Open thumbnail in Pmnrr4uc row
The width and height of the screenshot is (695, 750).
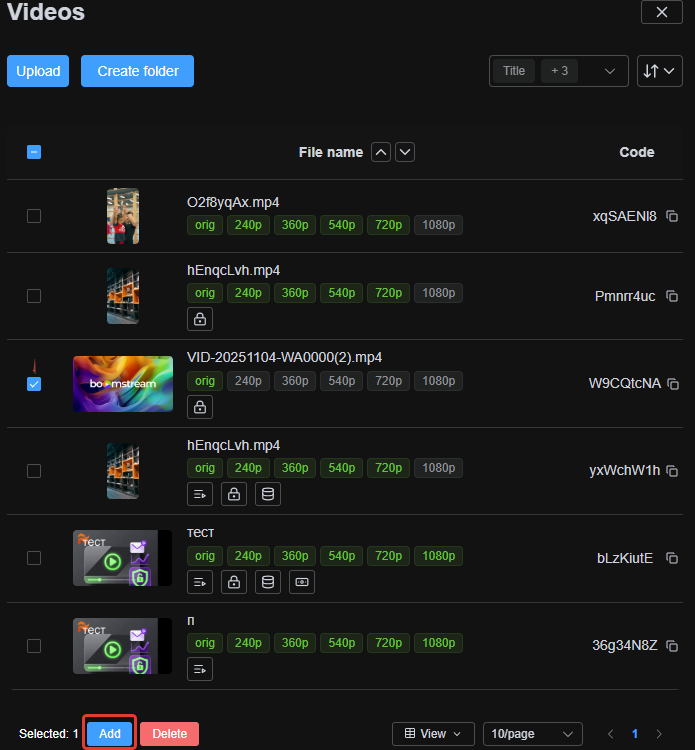click(123, 296)
